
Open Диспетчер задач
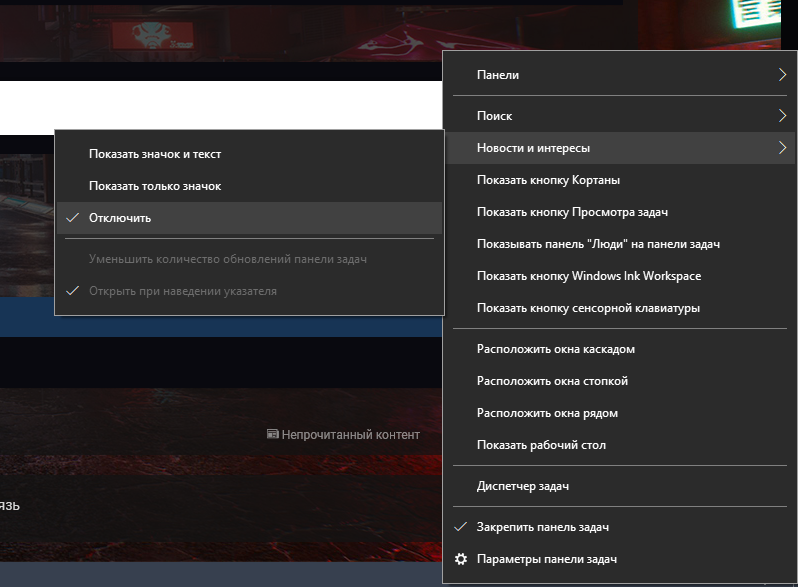click(x=522, y=486)
